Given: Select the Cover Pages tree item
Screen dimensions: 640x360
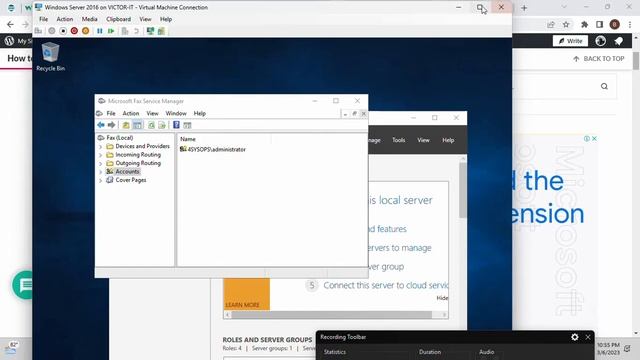Looking at the screenshot, I should click(x=131, y=180).
